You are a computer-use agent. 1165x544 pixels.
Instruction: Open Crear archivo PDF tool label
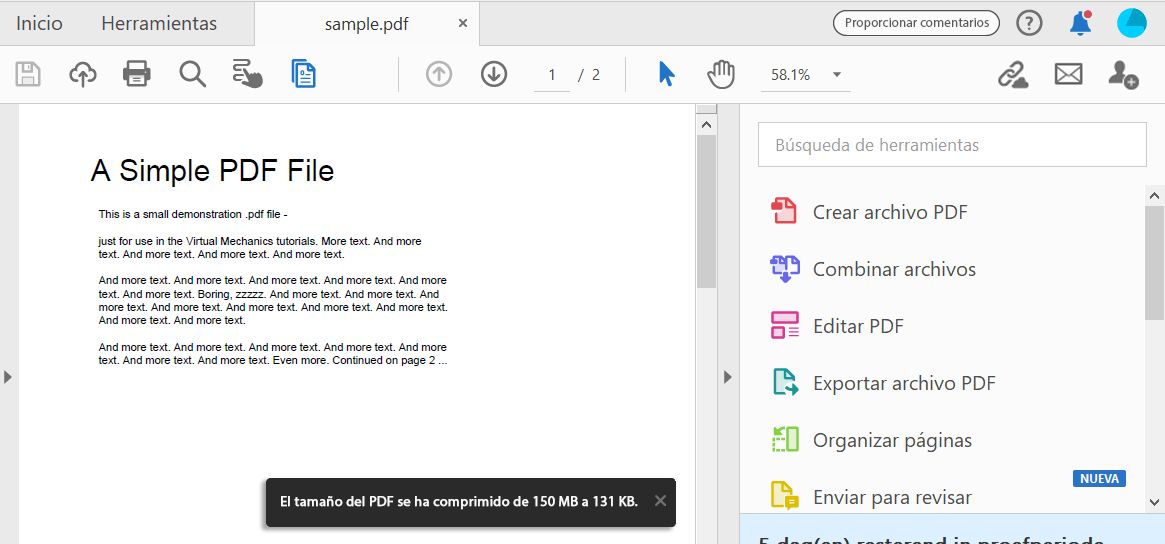890,212
